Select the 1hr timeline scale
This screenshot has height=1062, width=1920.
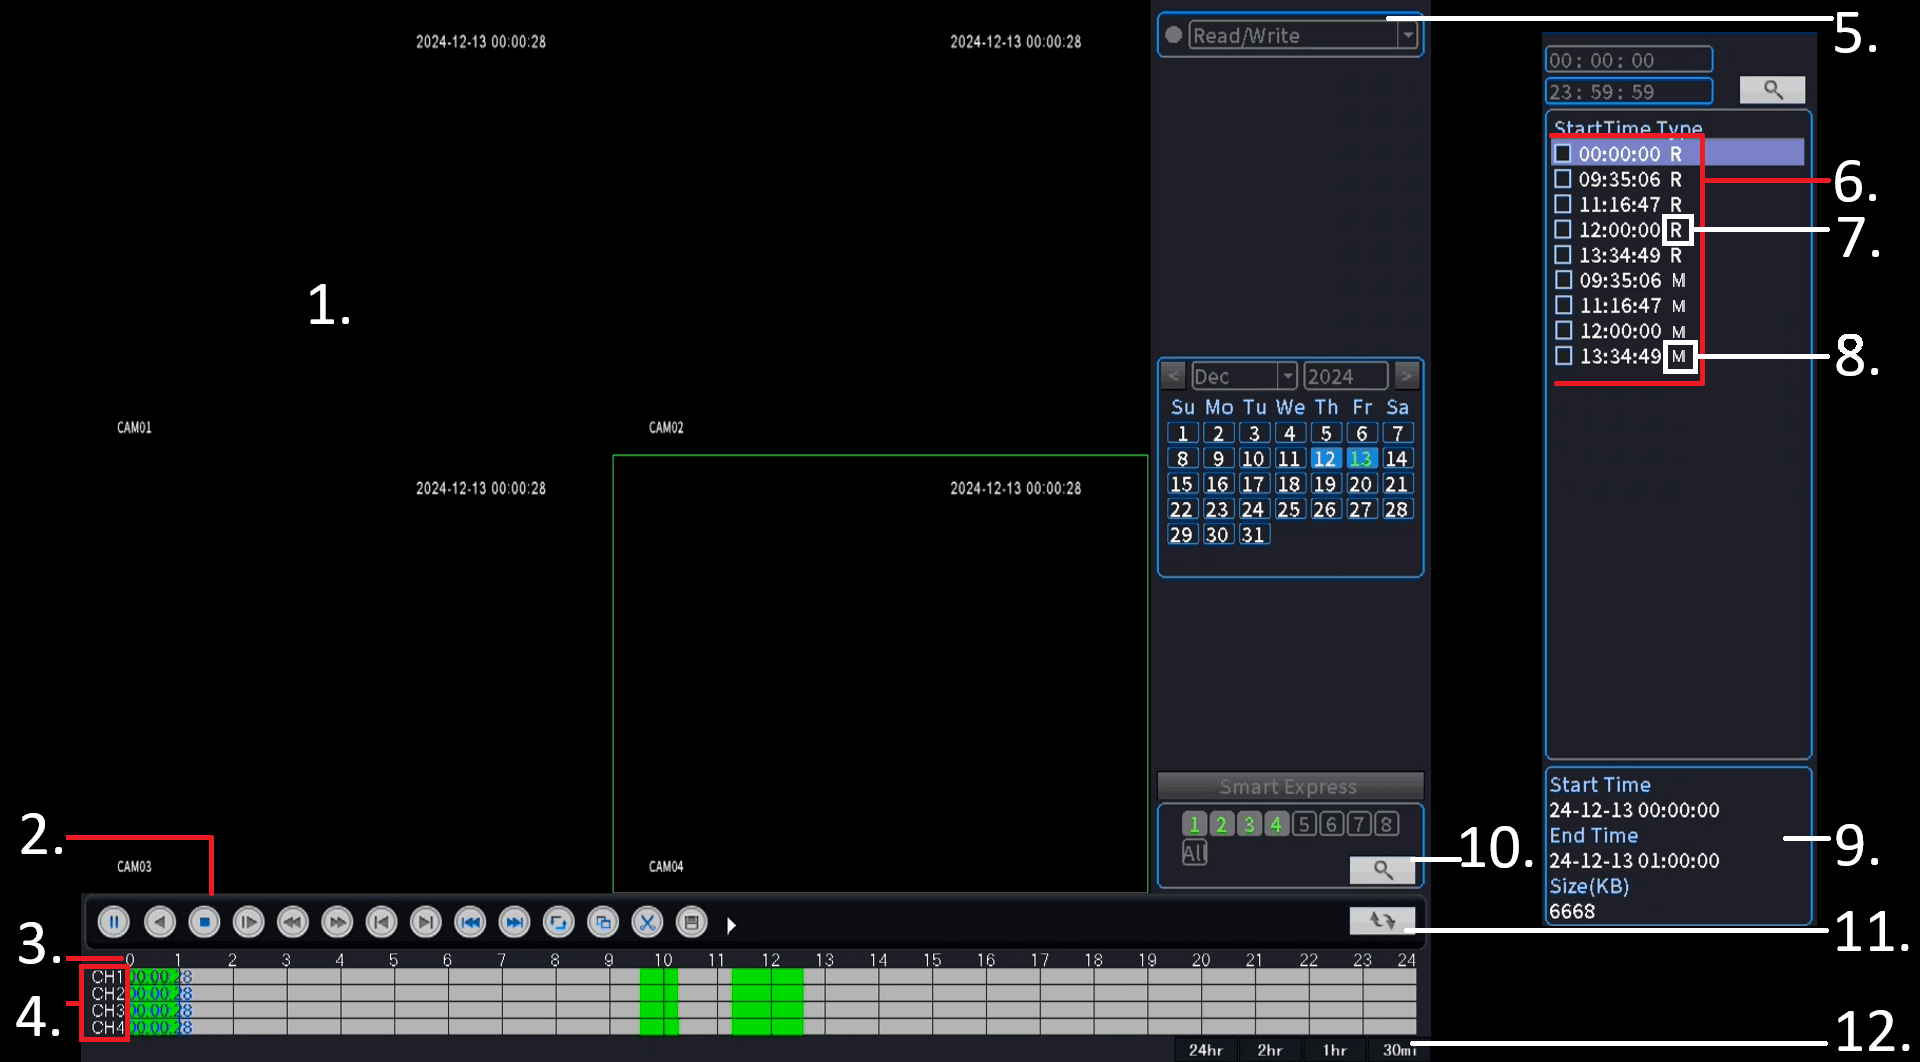coord(1335,1050)
